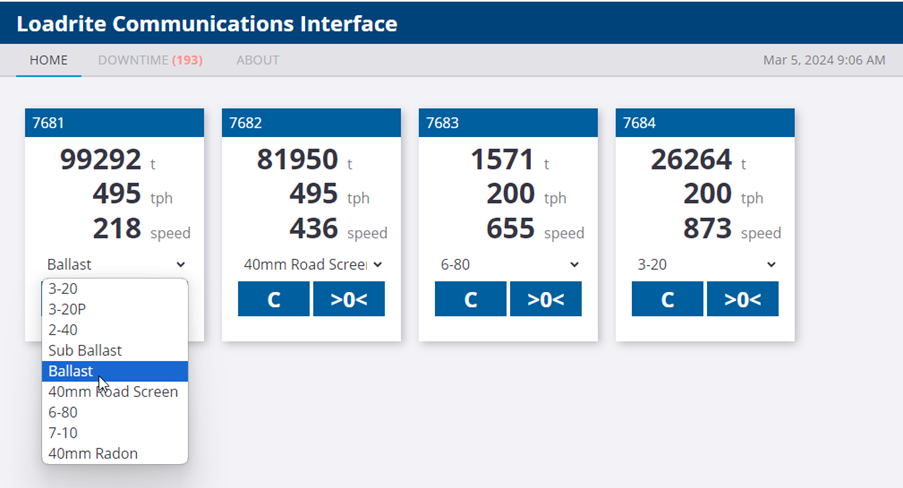Screen dimensions: 903x488
Task: Choose 3-20P from the product list
Action: [115, 309]
